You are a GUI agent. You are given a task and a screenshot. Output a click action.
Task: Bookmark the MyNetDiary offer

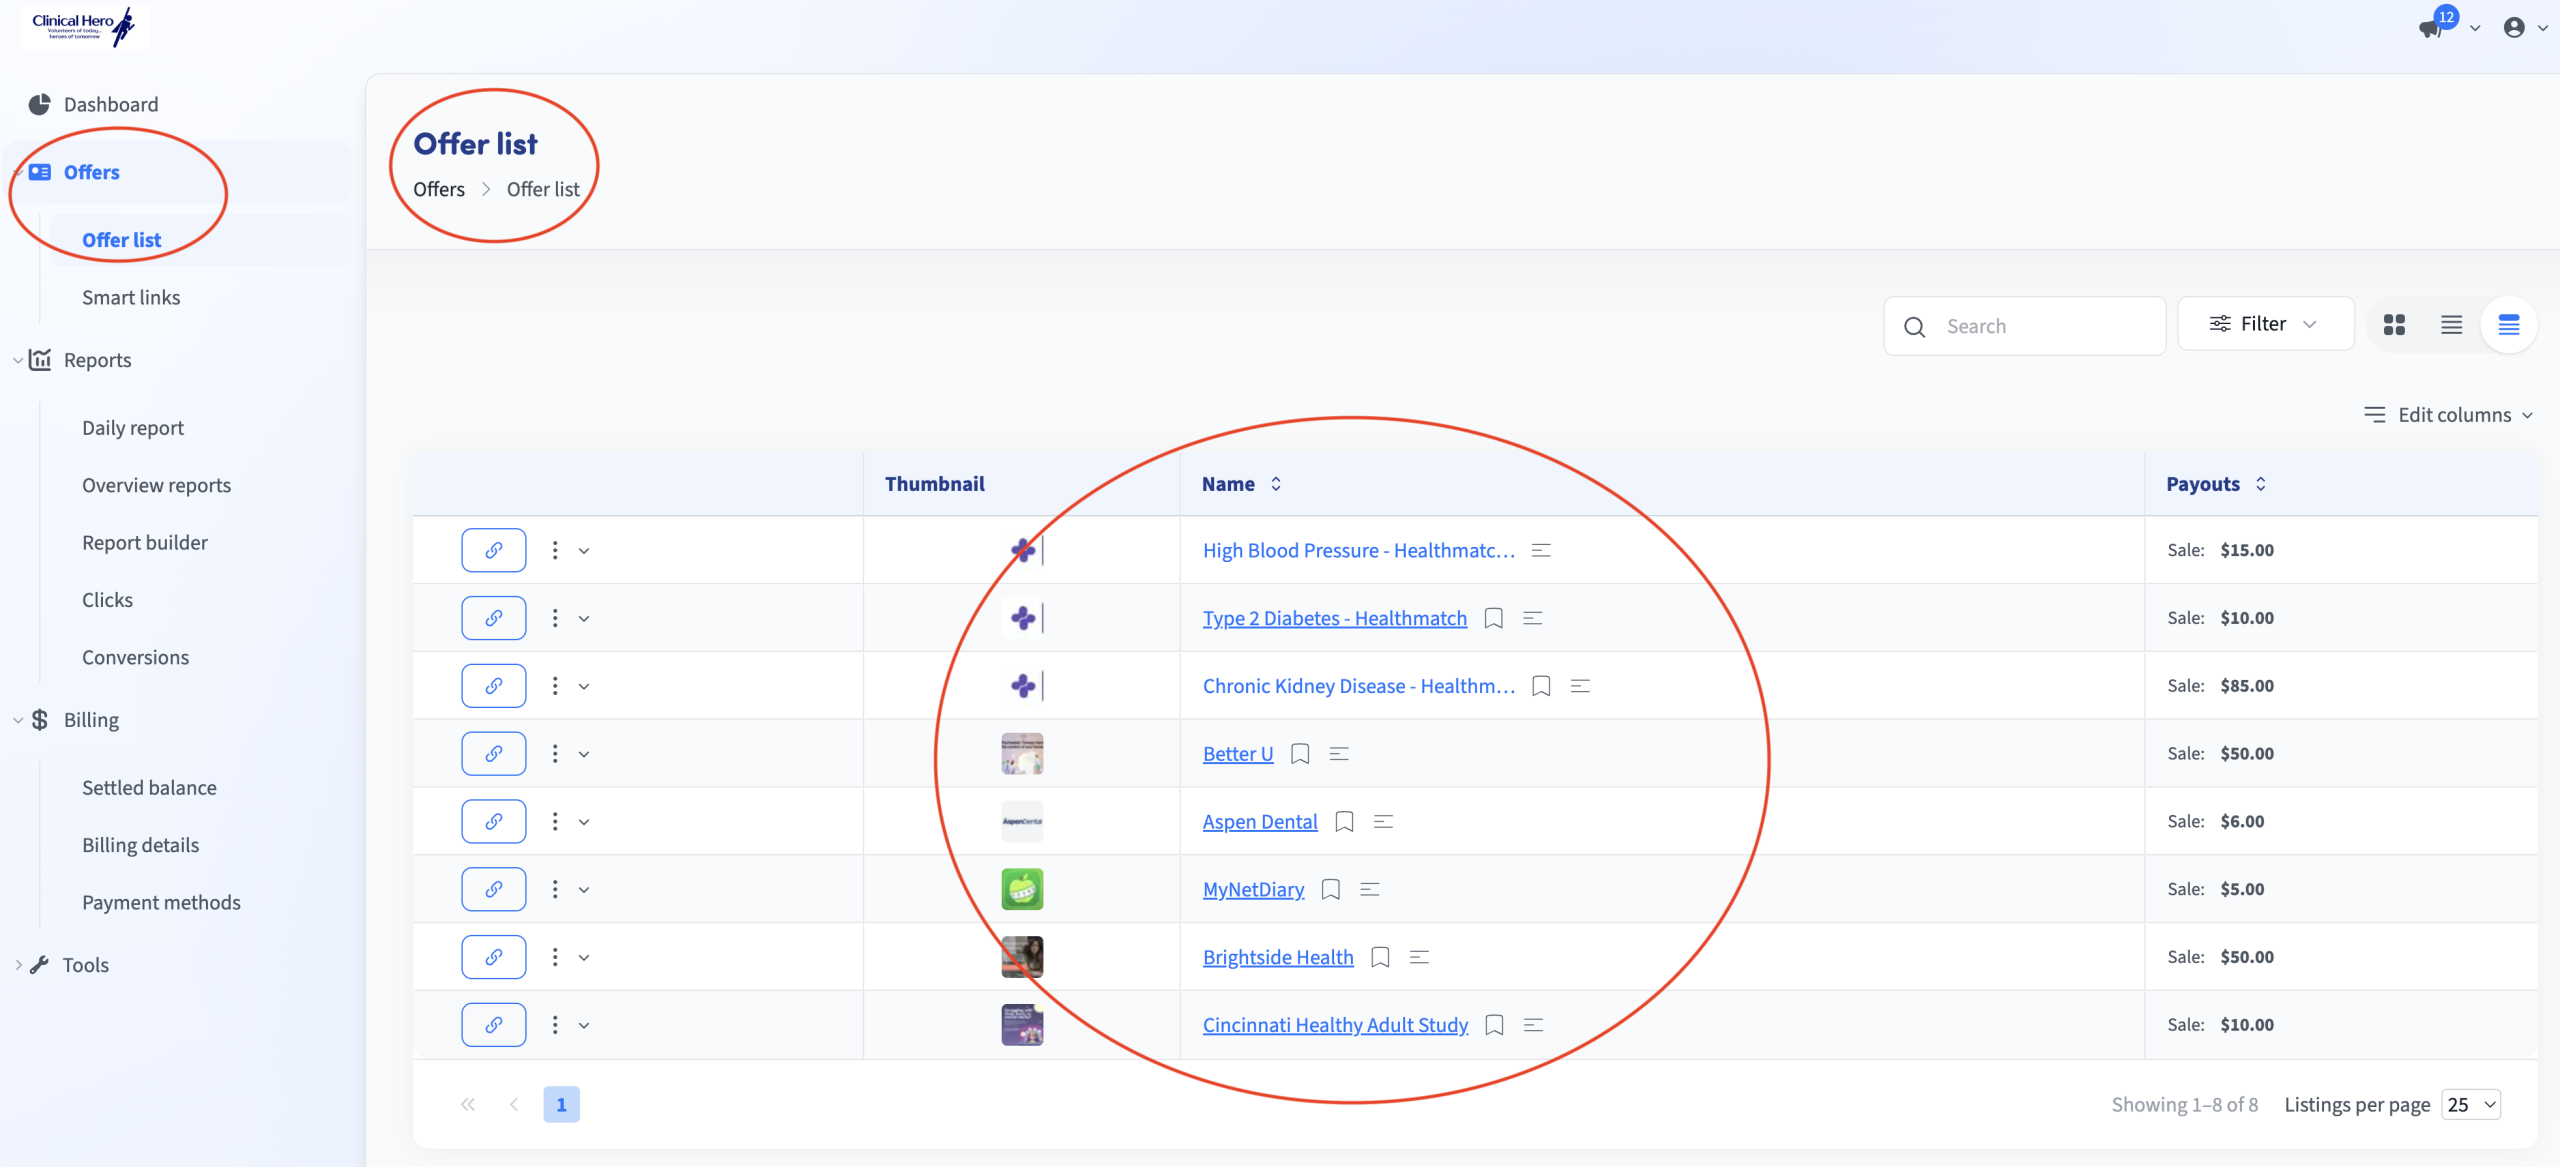(x=1331, y=889)
